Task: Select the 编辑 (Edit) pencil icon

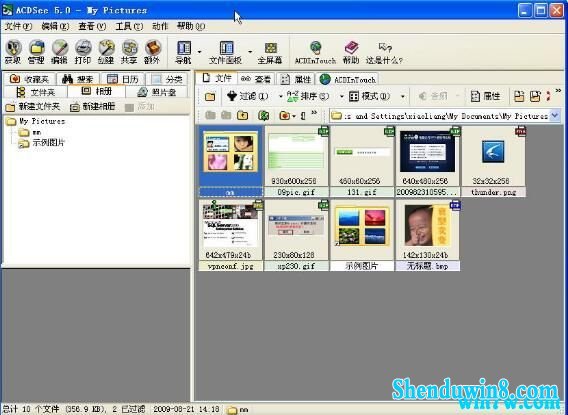Action: [x=60, y=52]
